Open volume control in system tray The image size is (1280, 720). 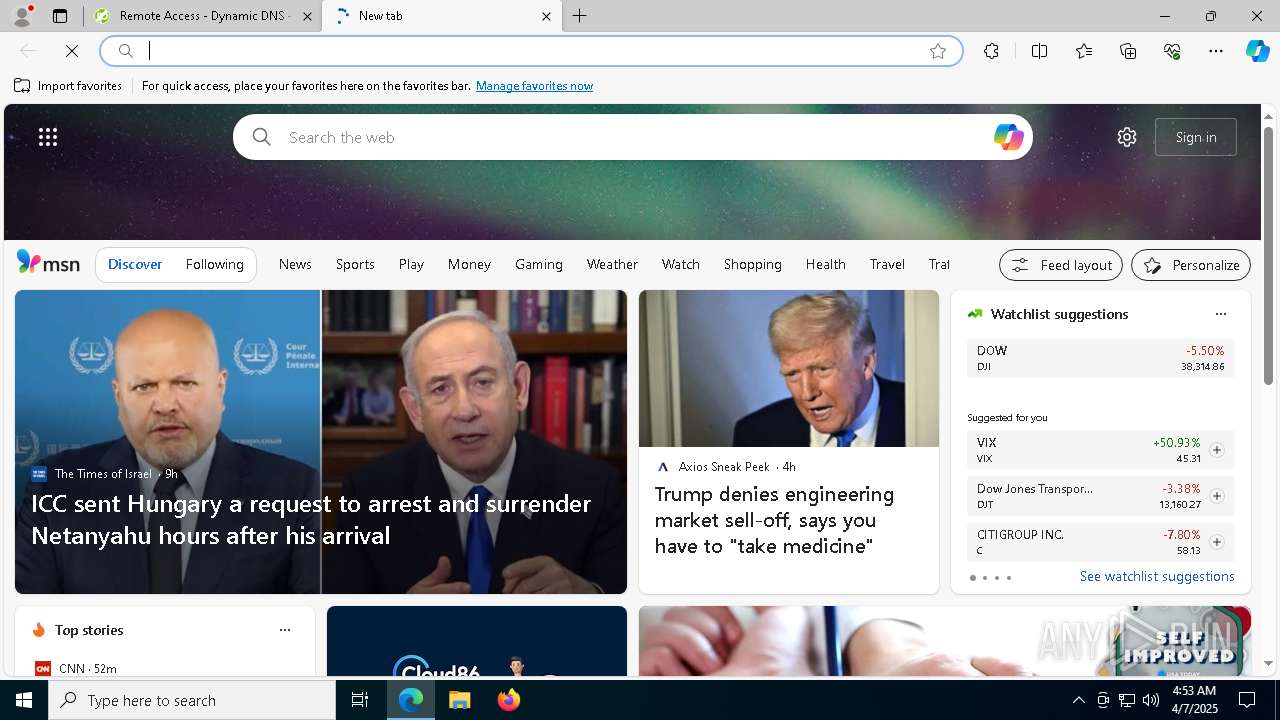coord(1150,700)
